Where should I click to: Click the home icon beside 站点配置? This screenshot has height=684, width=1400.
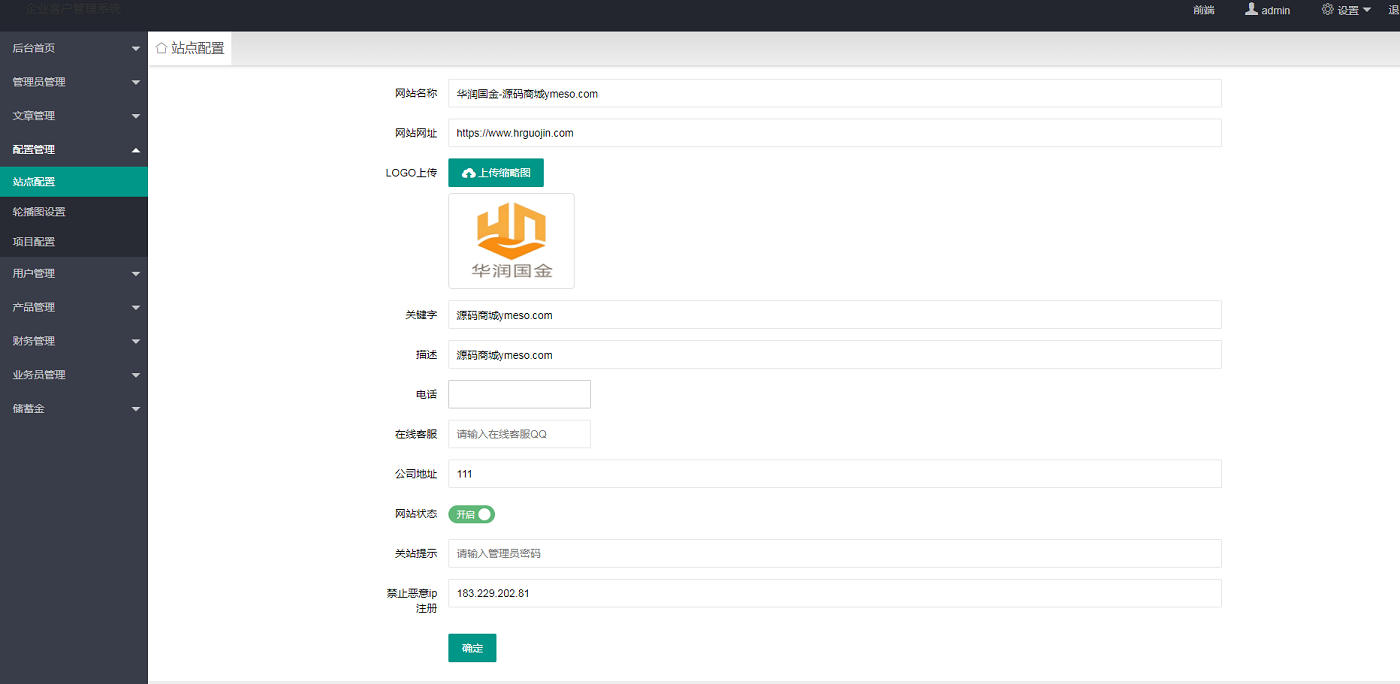161,48
